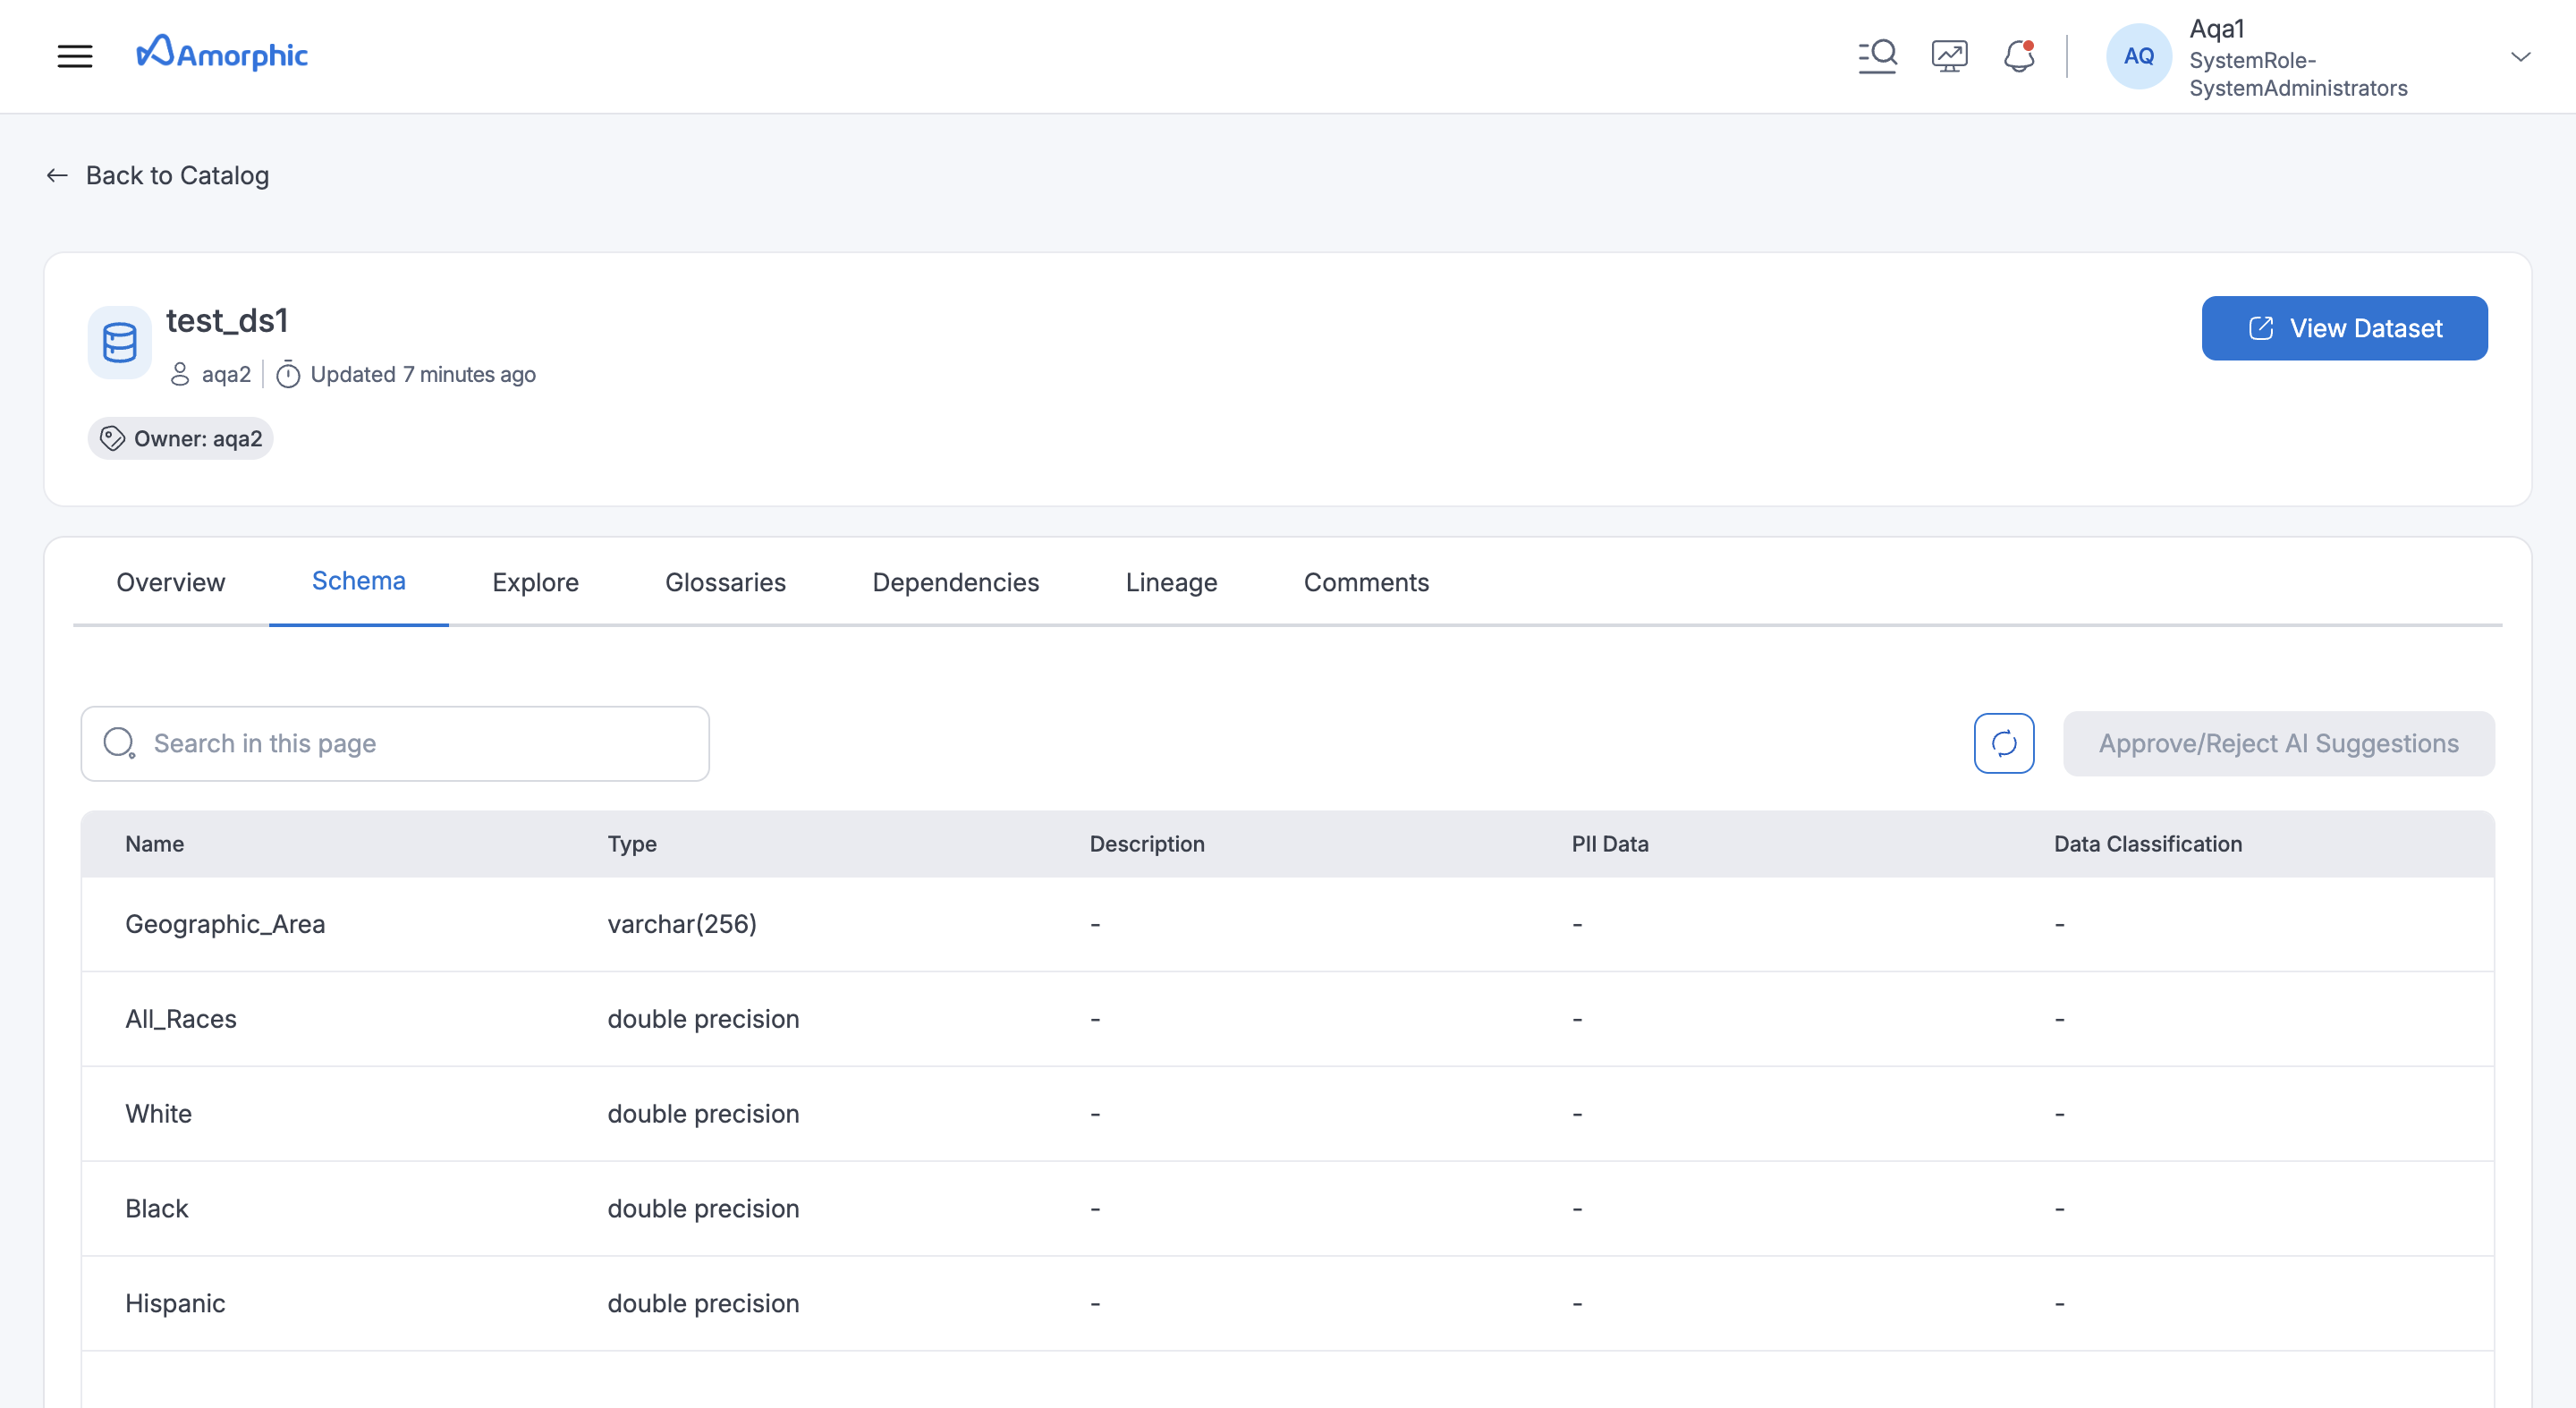2576x1408 pixels.
Task: Switch to the Explore tab
Action: [535, 582]
